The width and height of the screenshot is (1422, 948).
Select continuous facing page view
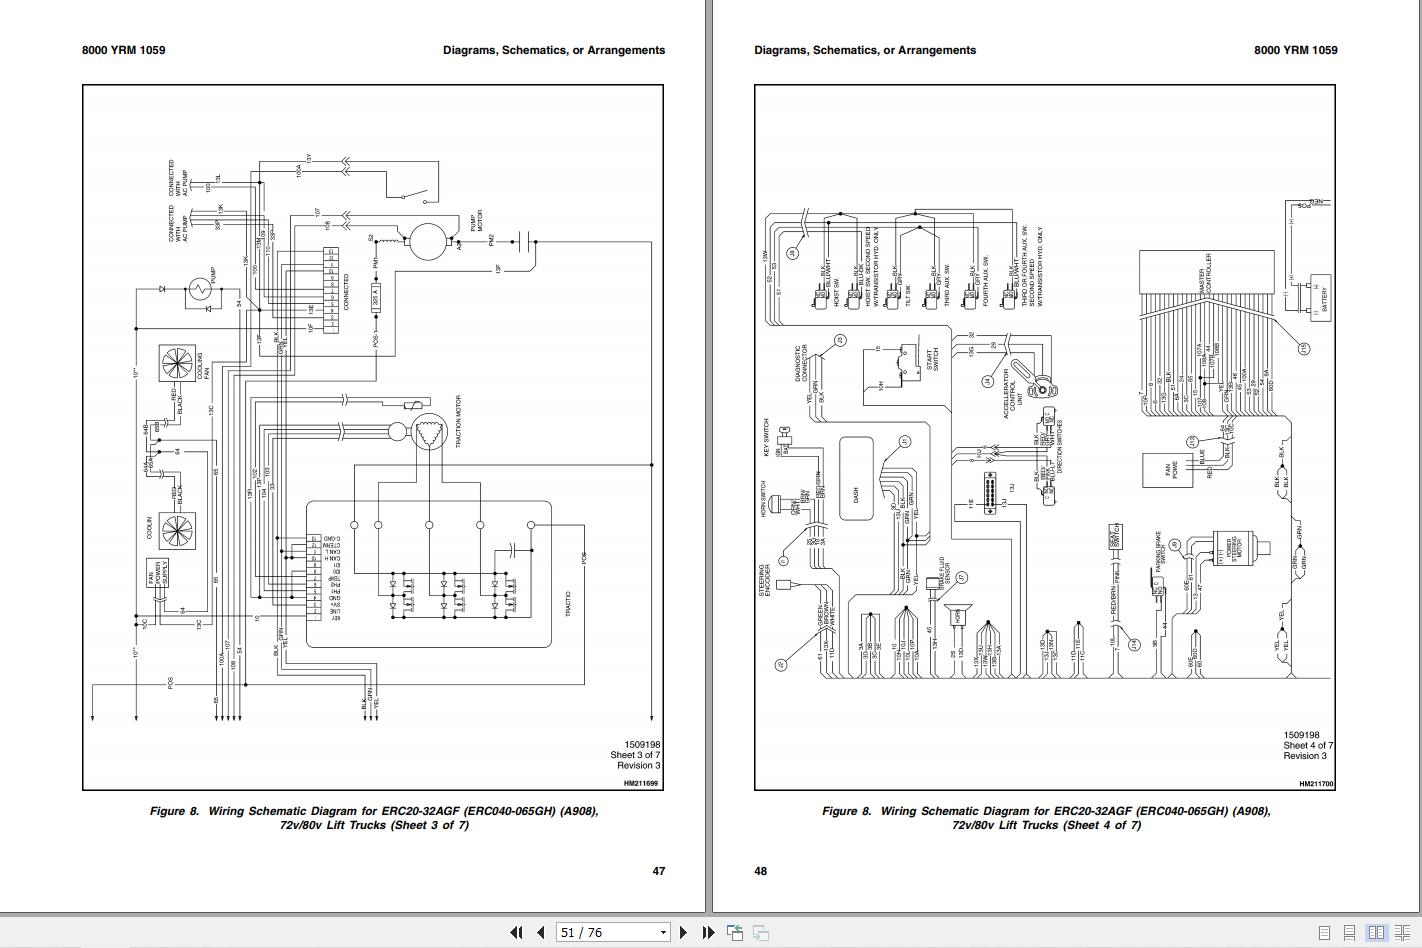point(1401,933)
